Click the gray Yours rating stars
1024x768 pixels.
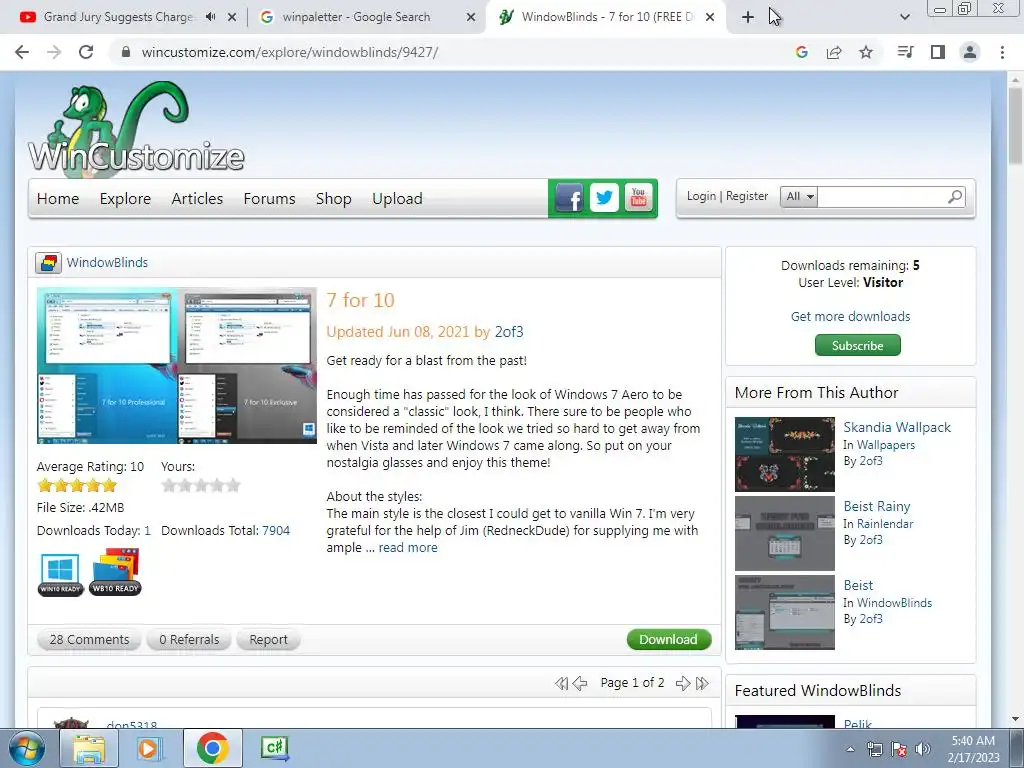click(x=201, y=485)
